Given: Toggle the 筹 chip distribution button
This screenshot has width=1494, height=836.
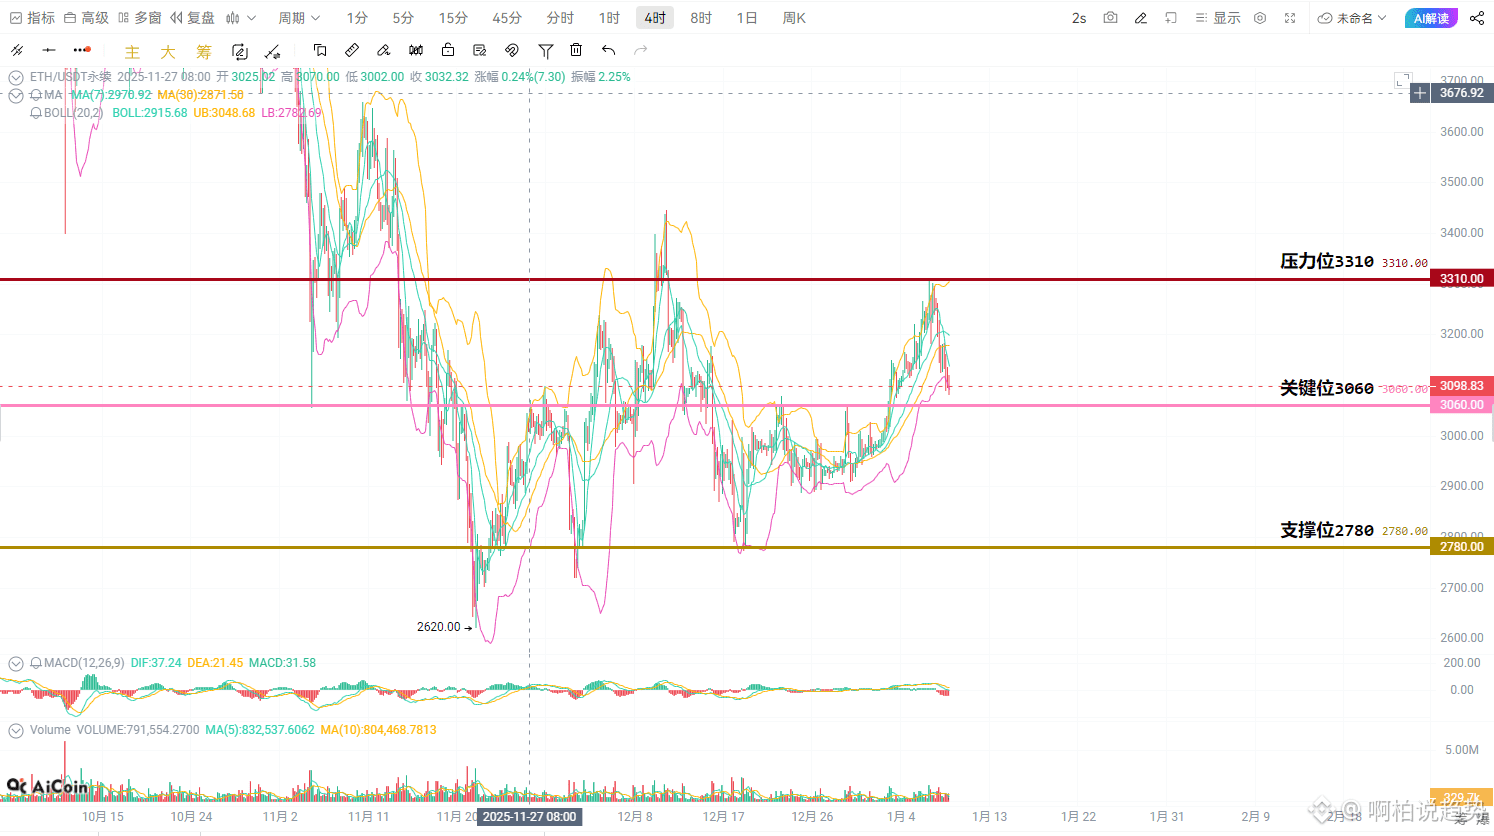Looking at the screenshot, I should [x=204, y=52].
